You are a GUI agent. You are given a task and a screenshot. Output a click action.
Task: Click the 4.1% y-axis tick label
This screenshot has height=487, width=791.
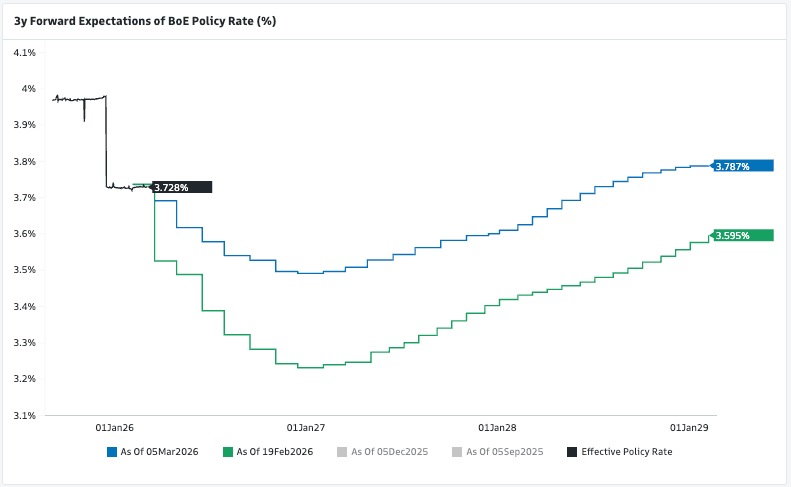[24, 52]
